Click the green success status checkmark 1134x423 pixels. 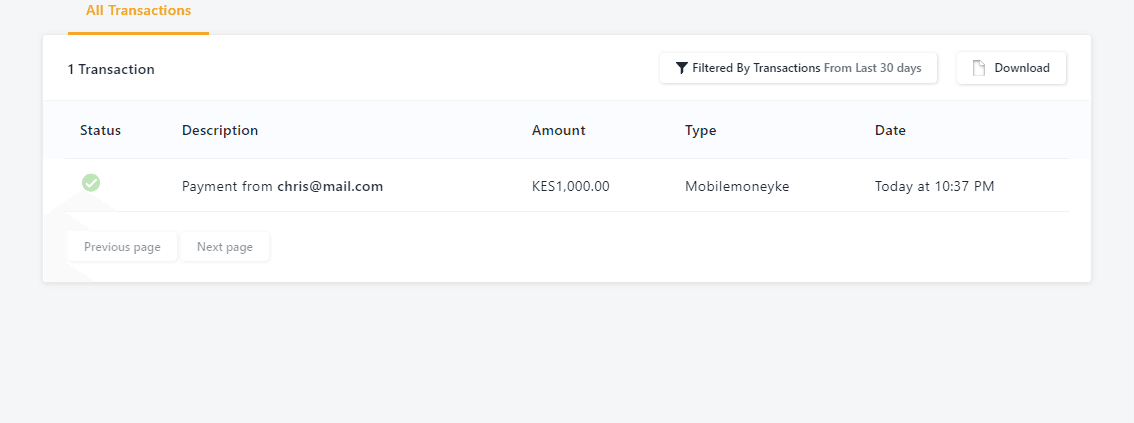coord(91,183)
